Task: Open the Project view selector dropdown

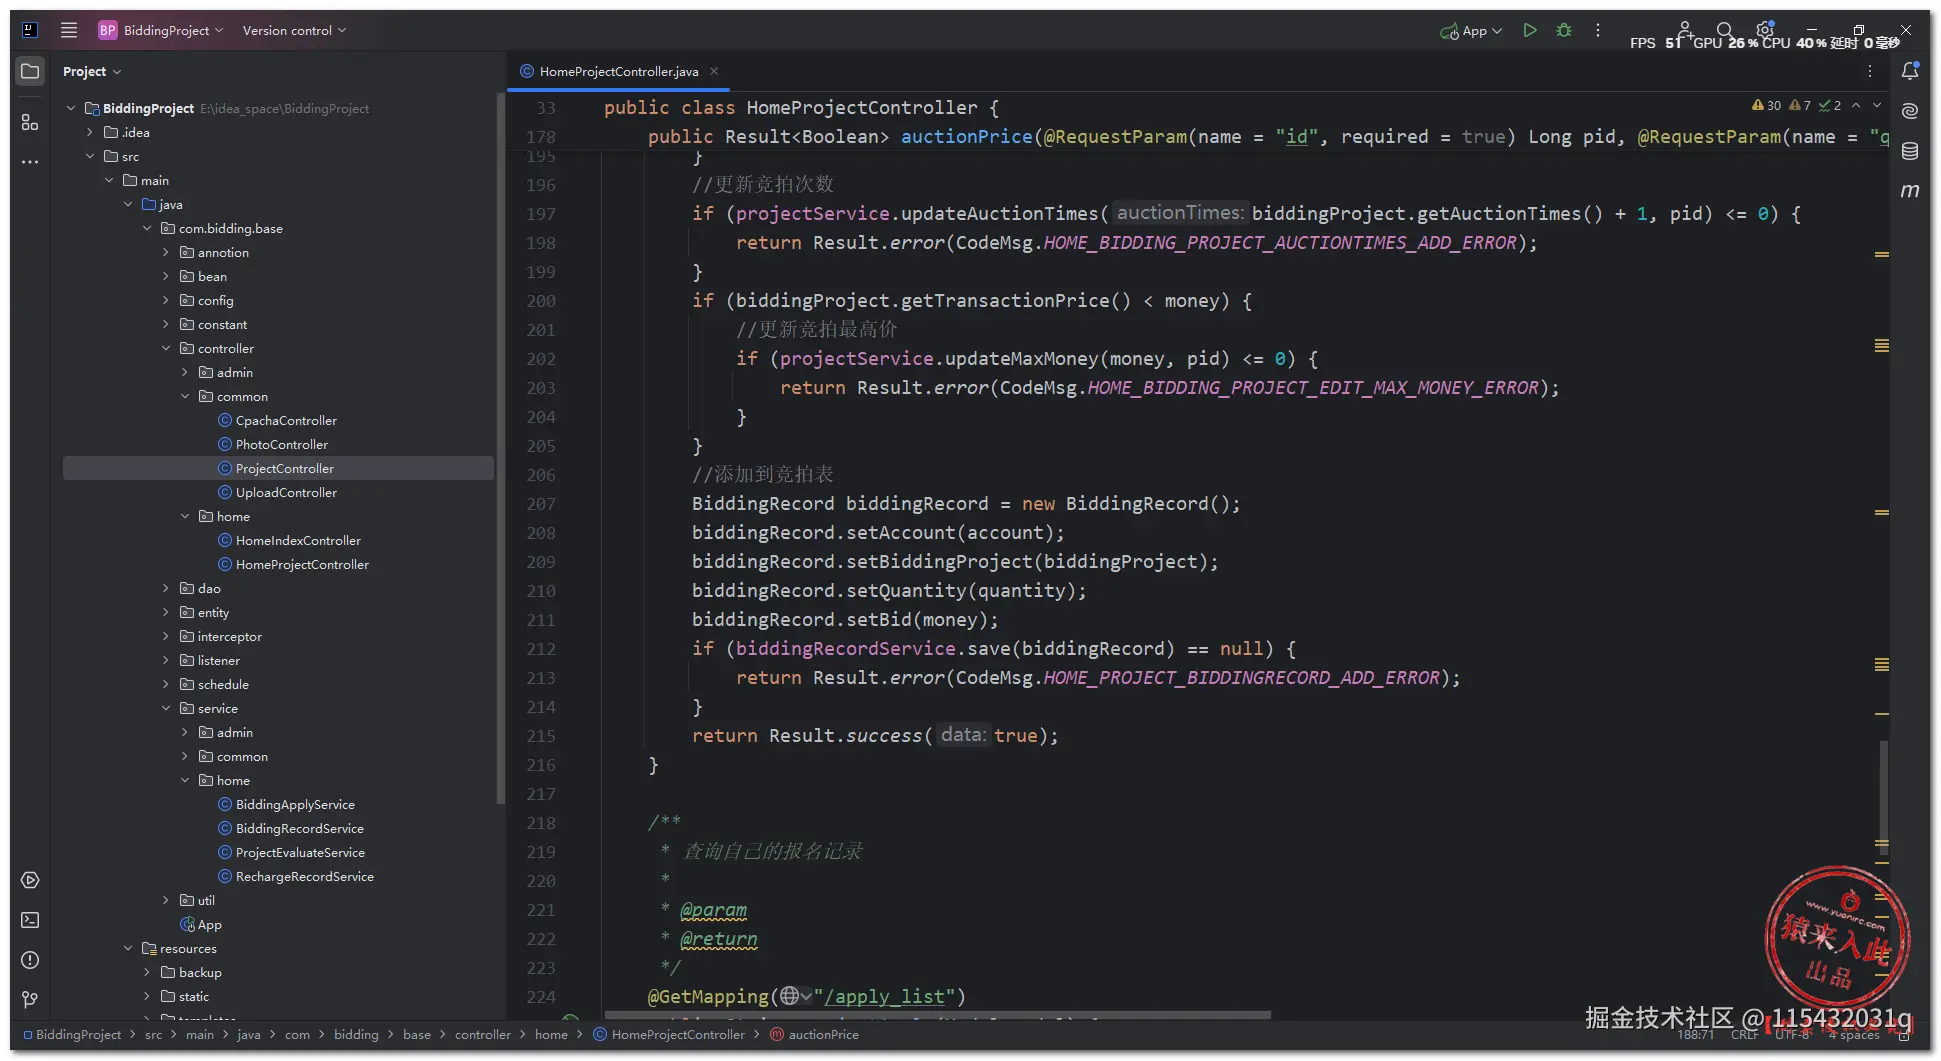Action: coord(92,71)
